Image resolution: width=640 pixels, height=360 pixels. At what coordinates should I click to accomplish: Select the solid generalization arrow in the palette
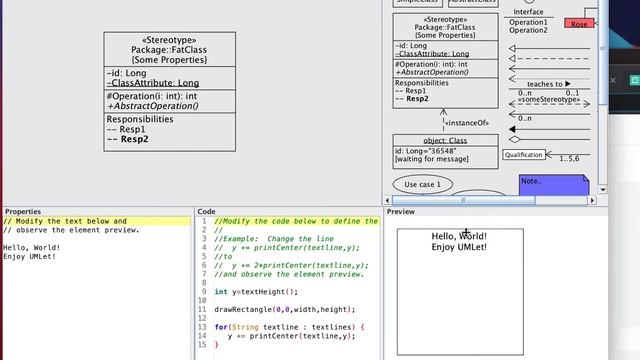(549, 49)
